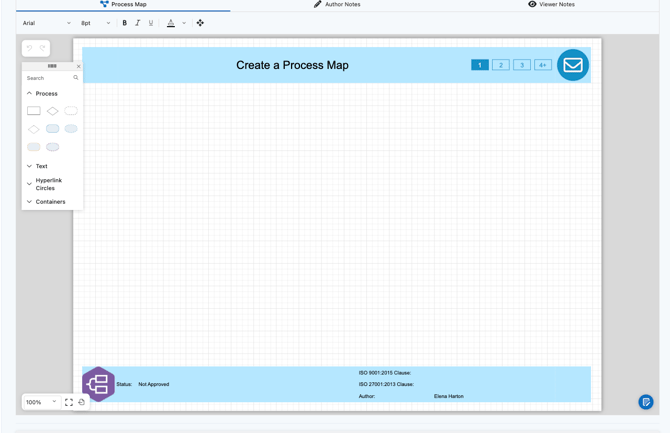The width and height of the screenshot is (670, 433).
Task: Select page level 2 button
Action: (x=501, y=65)
